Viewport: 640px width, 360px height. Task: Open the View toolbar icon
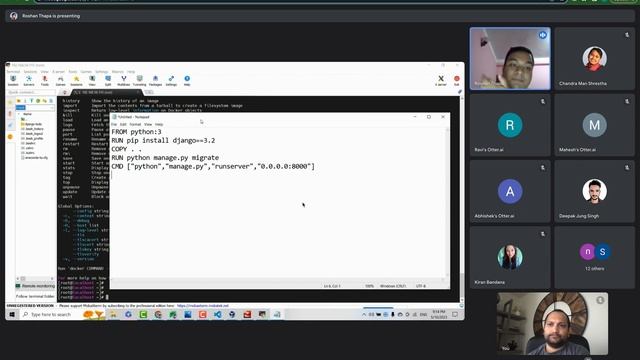click(x=92, y=80)
